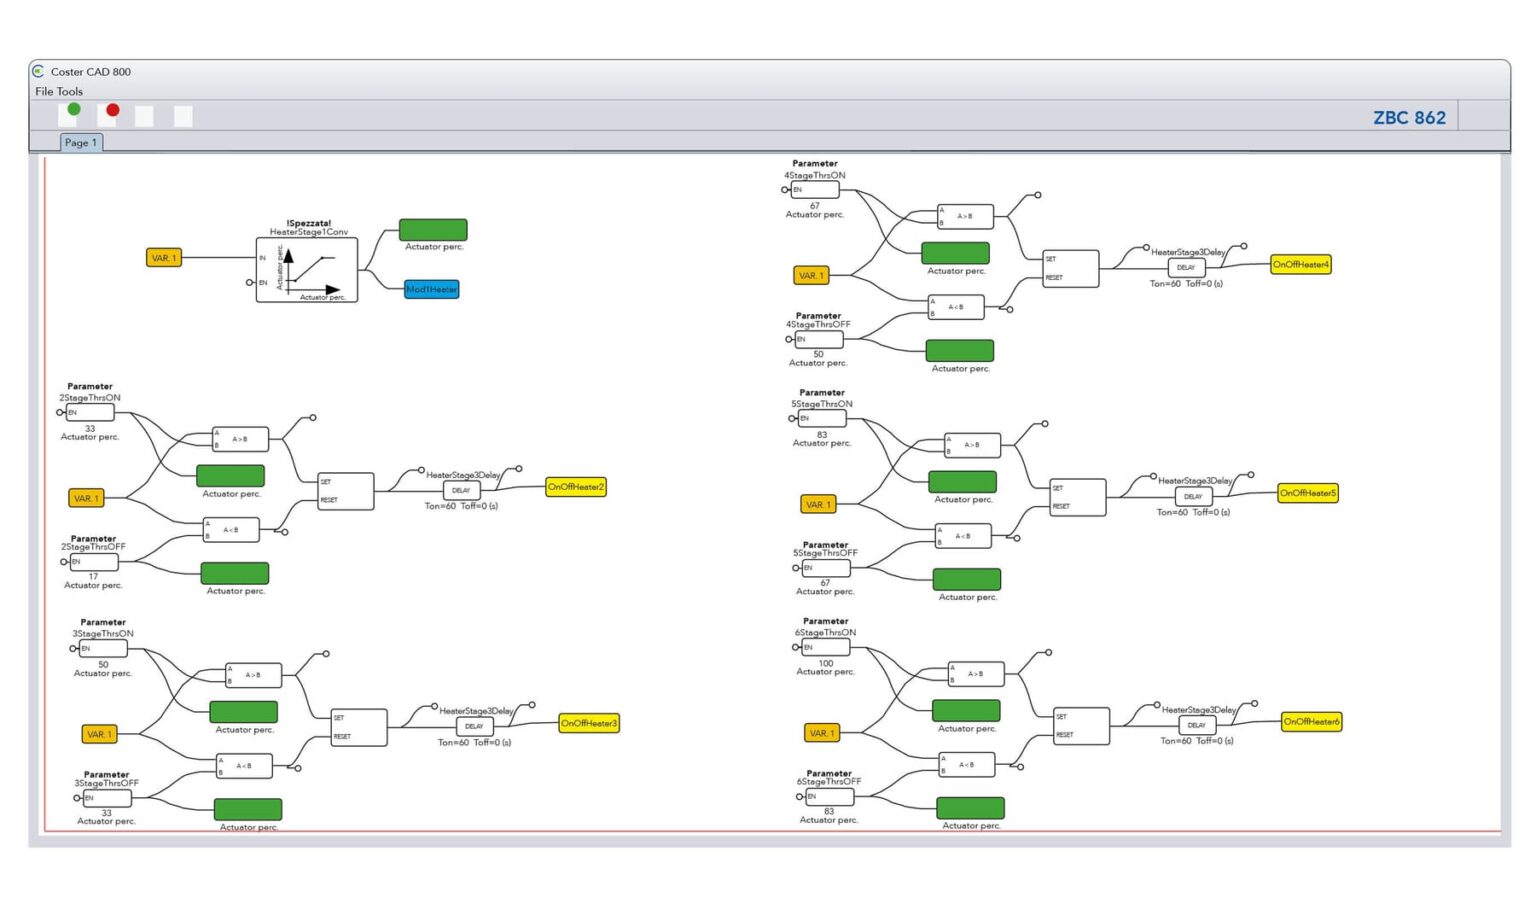1536x898 pixels.
Task: Click the '!Spezzata!' title above HeaterStage1Conv
Action: [x=308, y=223]
